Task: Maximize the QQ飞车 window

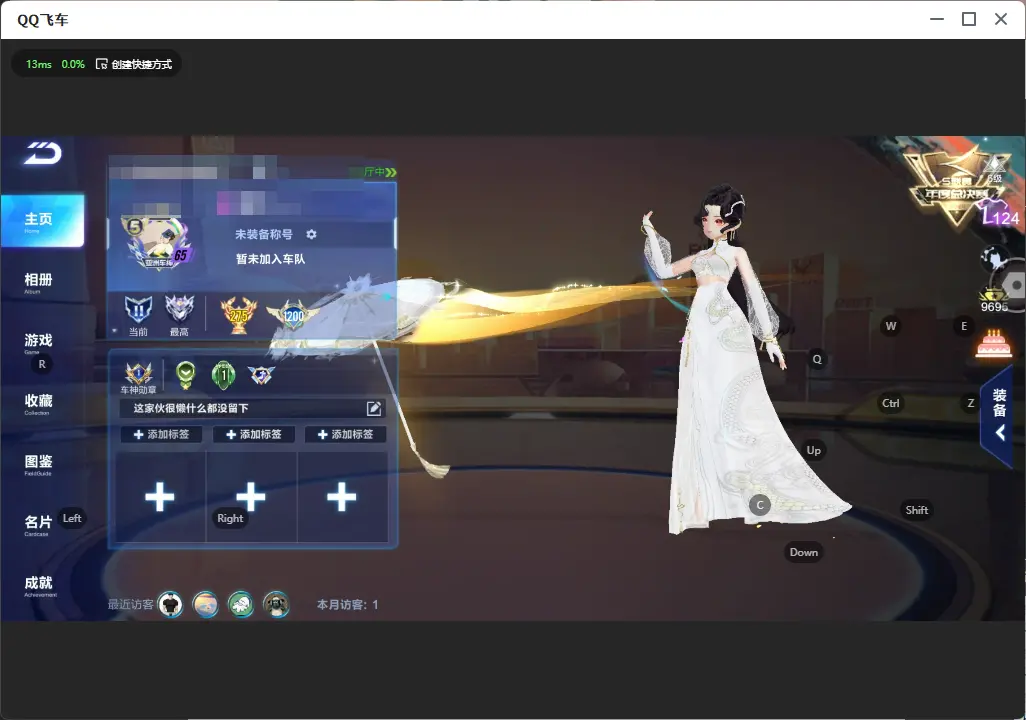Action: pyautogui.click(x=969, y=20)
